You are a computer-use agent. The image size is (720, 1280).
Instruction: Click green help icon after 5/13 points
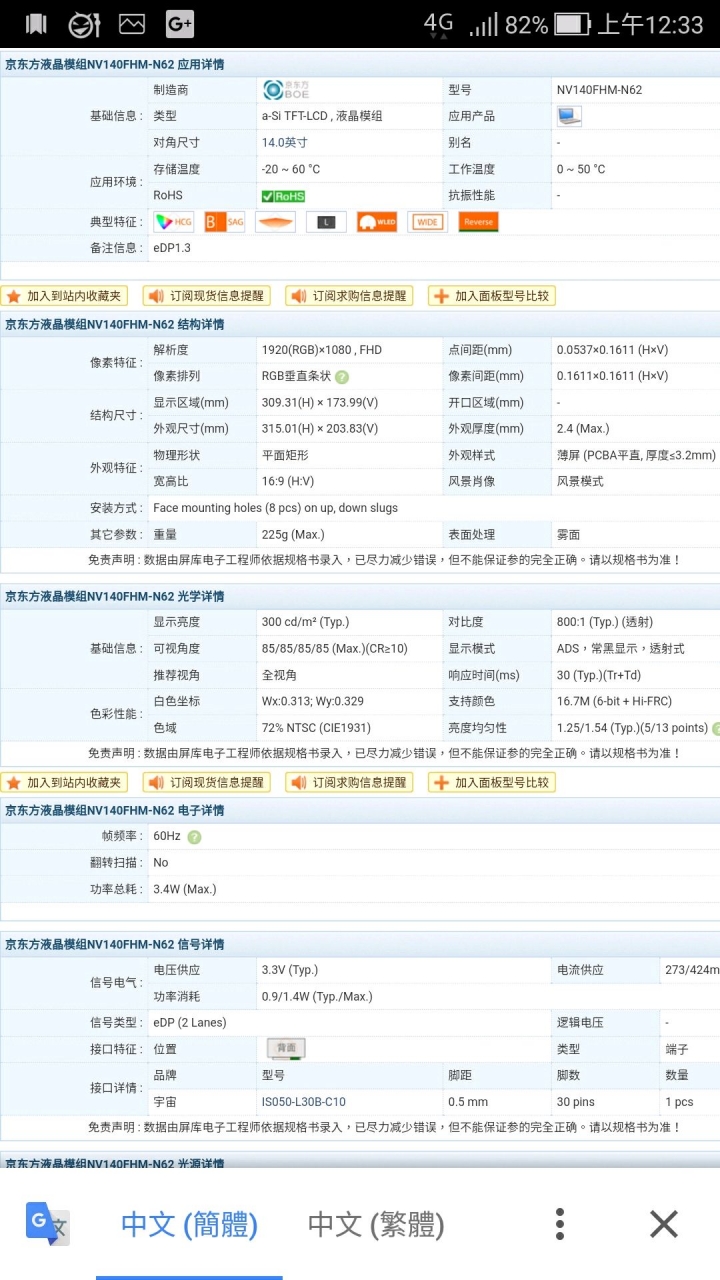(x=716, y=729)
